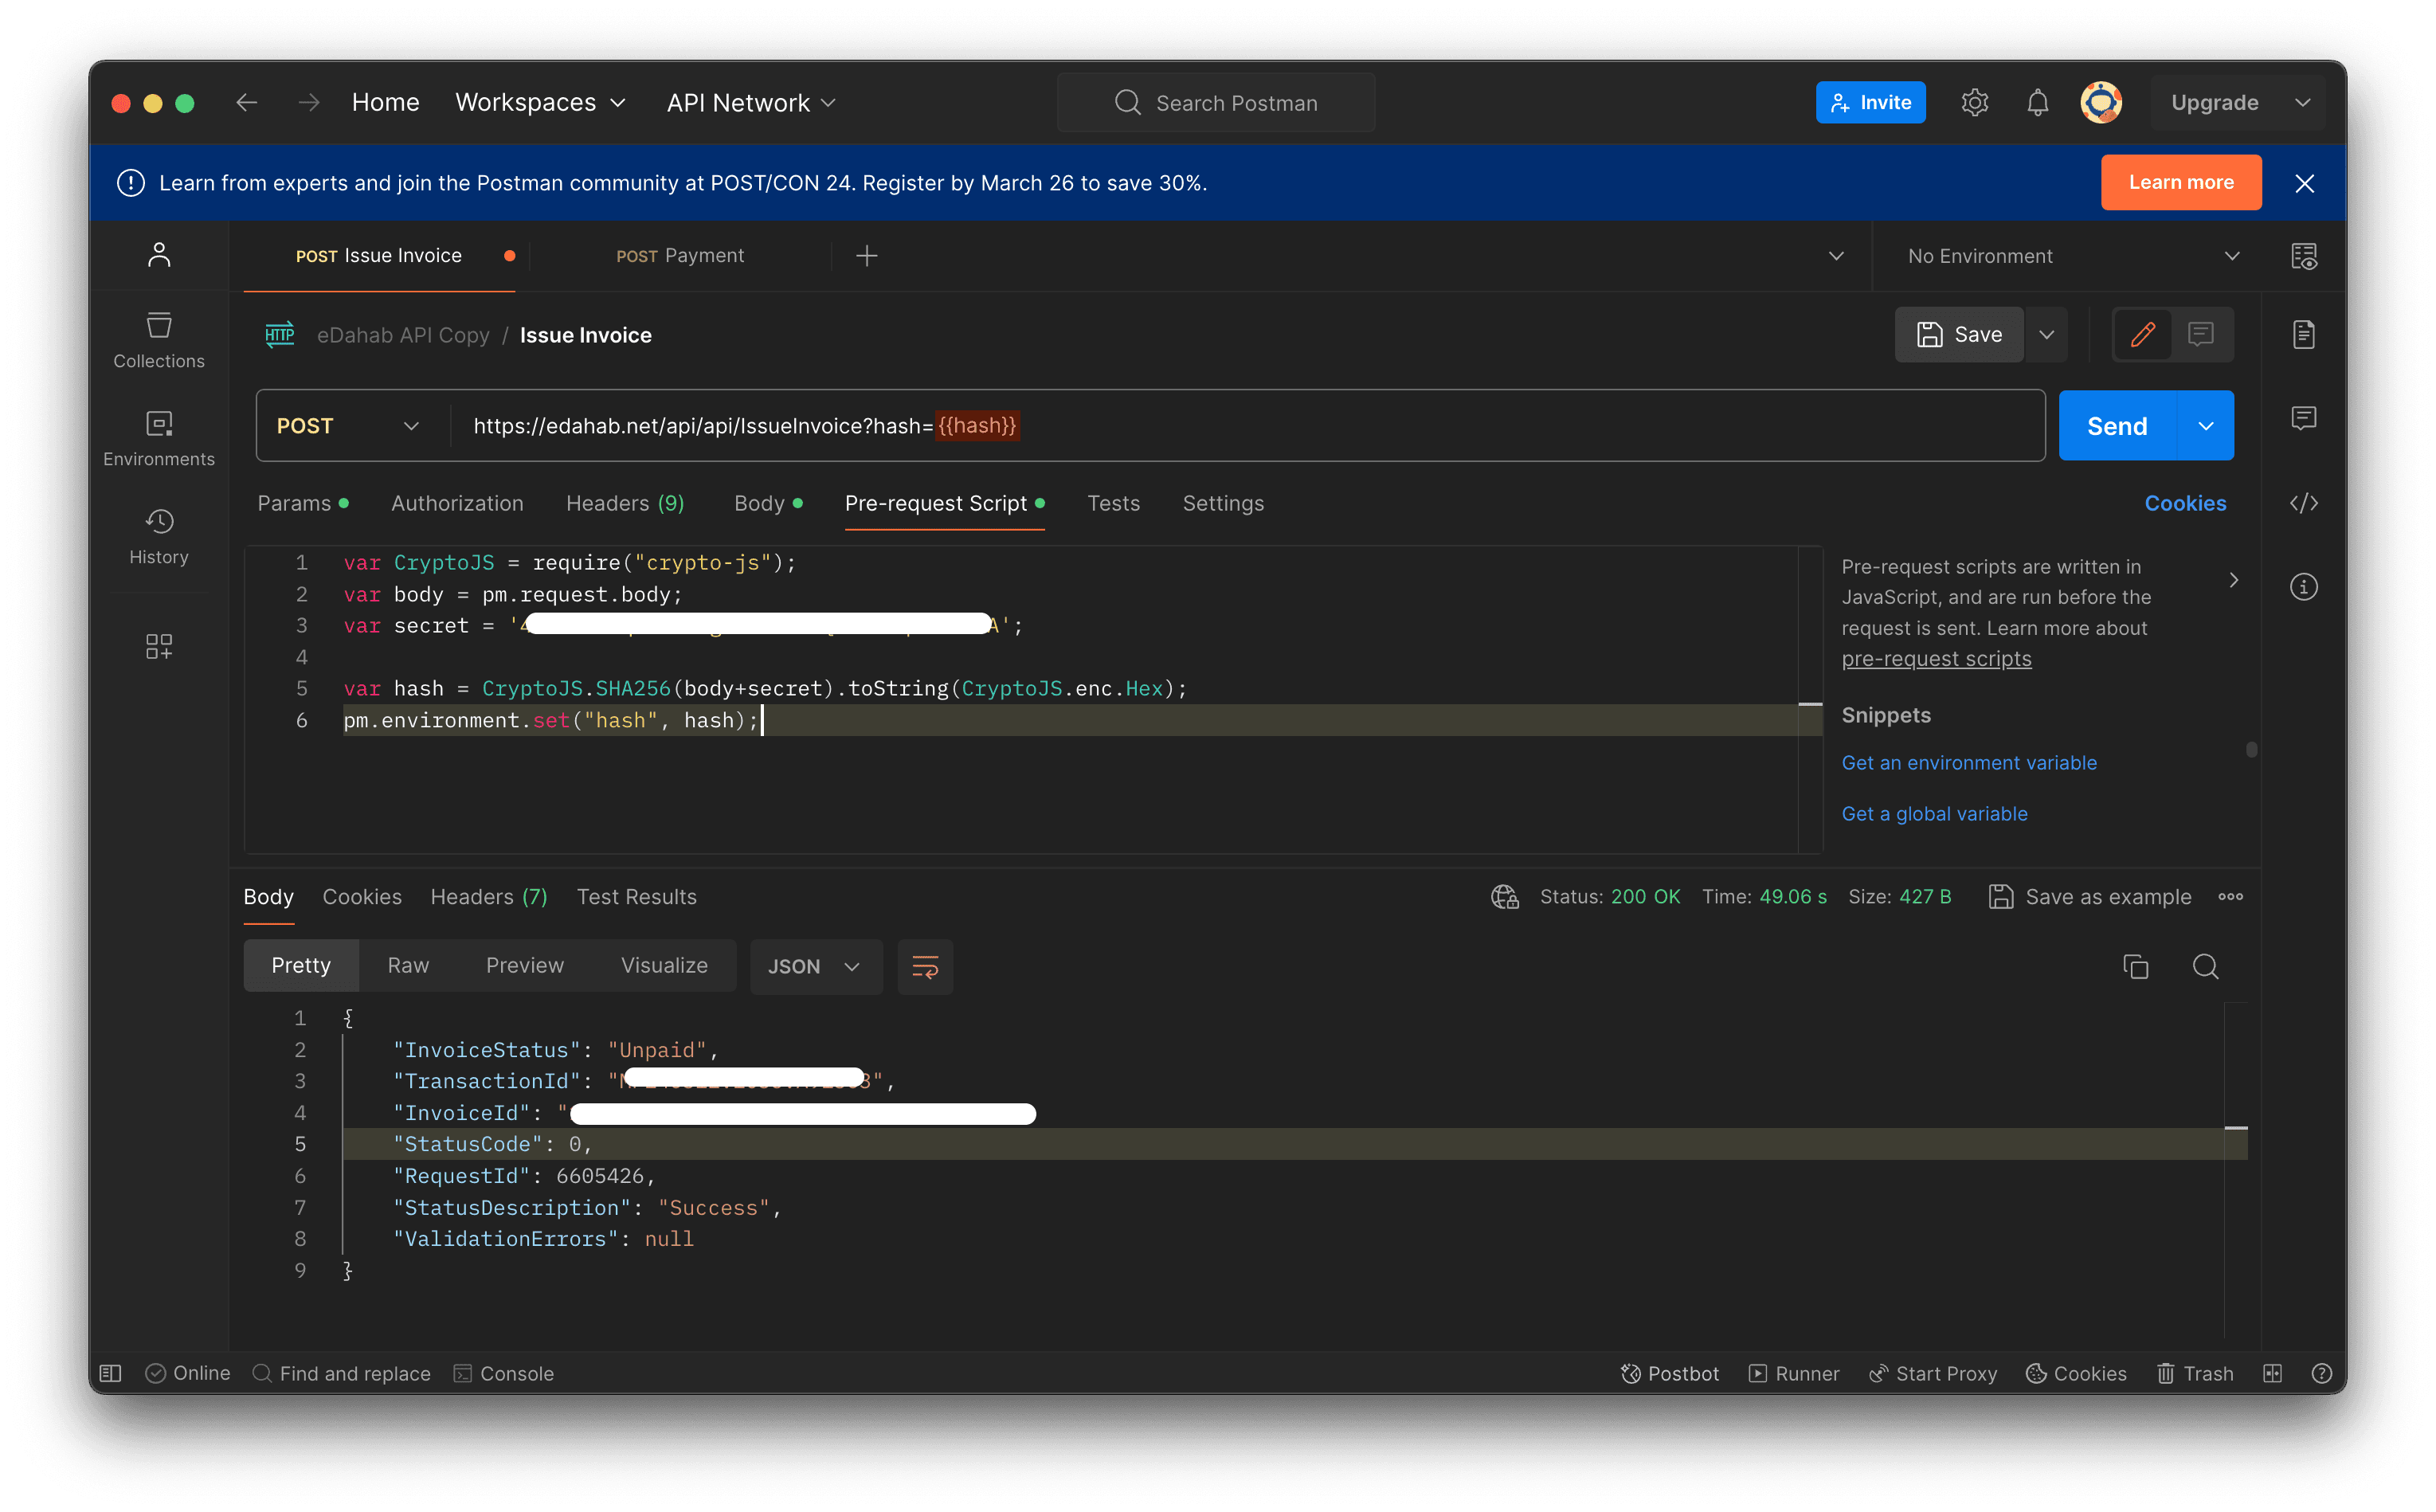Open response more options ellipsis
The width and height of the screenshot is (2436, 1512).
(x=2230, y=897)
